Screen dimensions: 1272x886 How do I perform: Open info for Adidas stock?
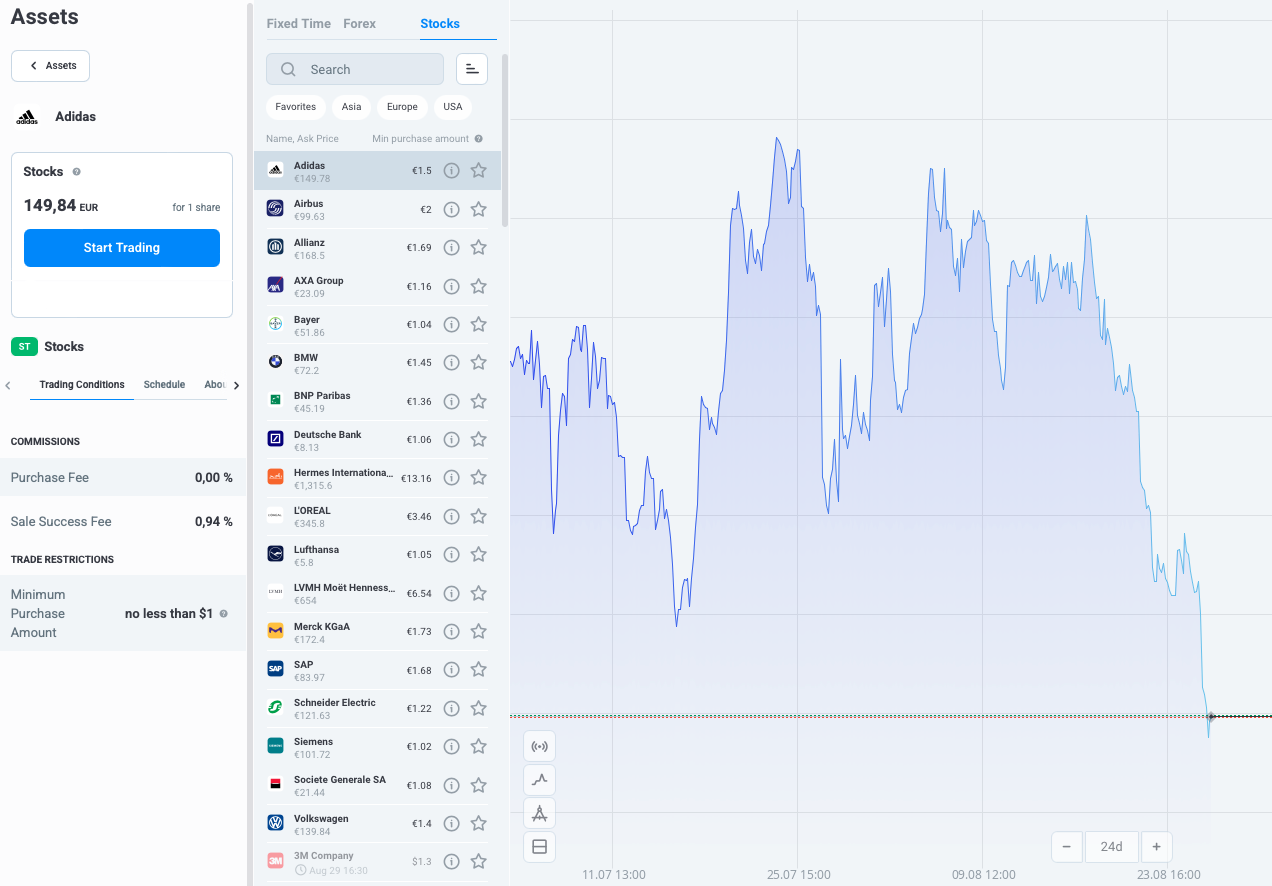click(x=451, y=171)
